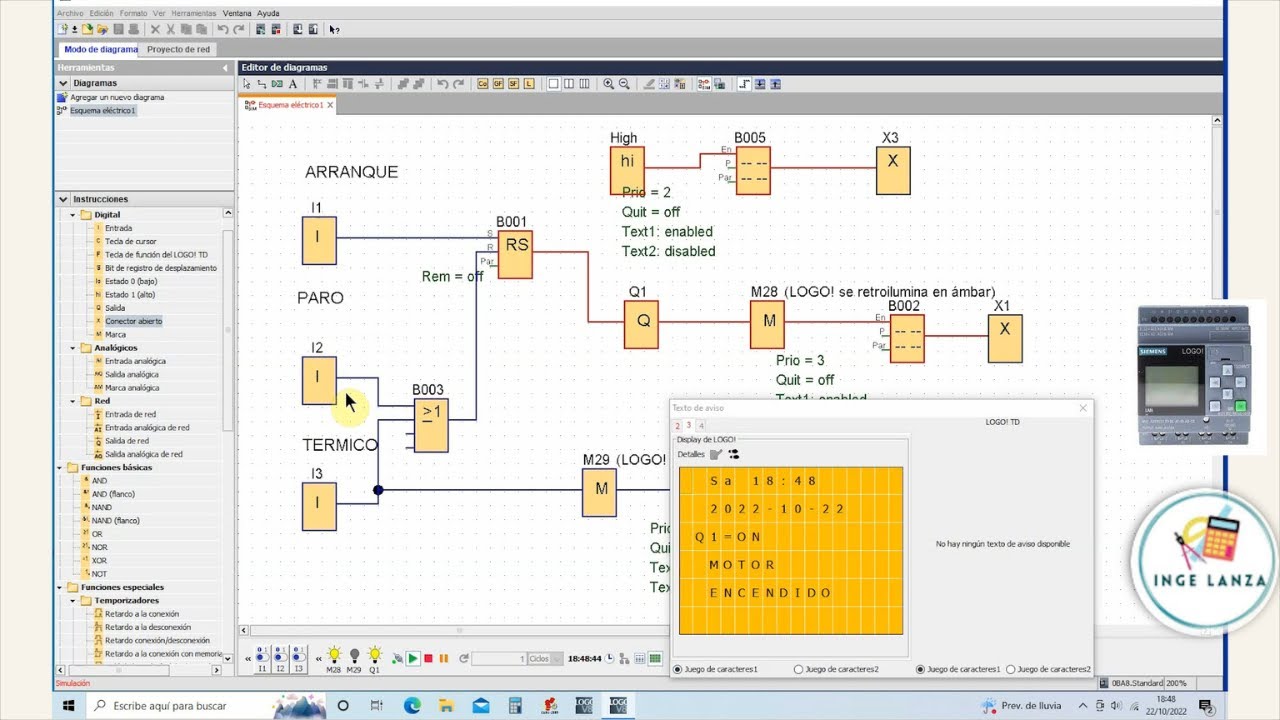
Task: Open Microsoft Edge from the taskbar
Action: pos(412,706)
